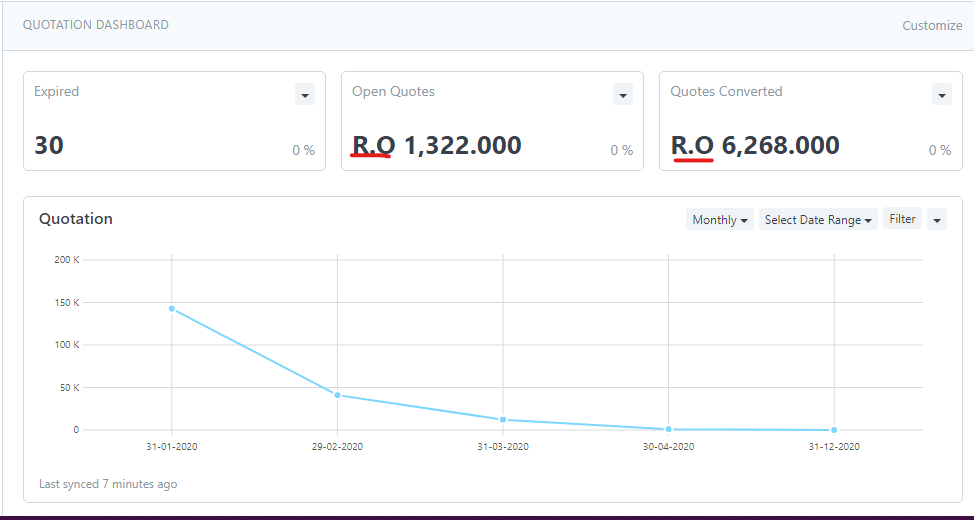This screenshot has width=974, height=520.
Task: Click the 150 K y-axis label
Action: [68, 303]
